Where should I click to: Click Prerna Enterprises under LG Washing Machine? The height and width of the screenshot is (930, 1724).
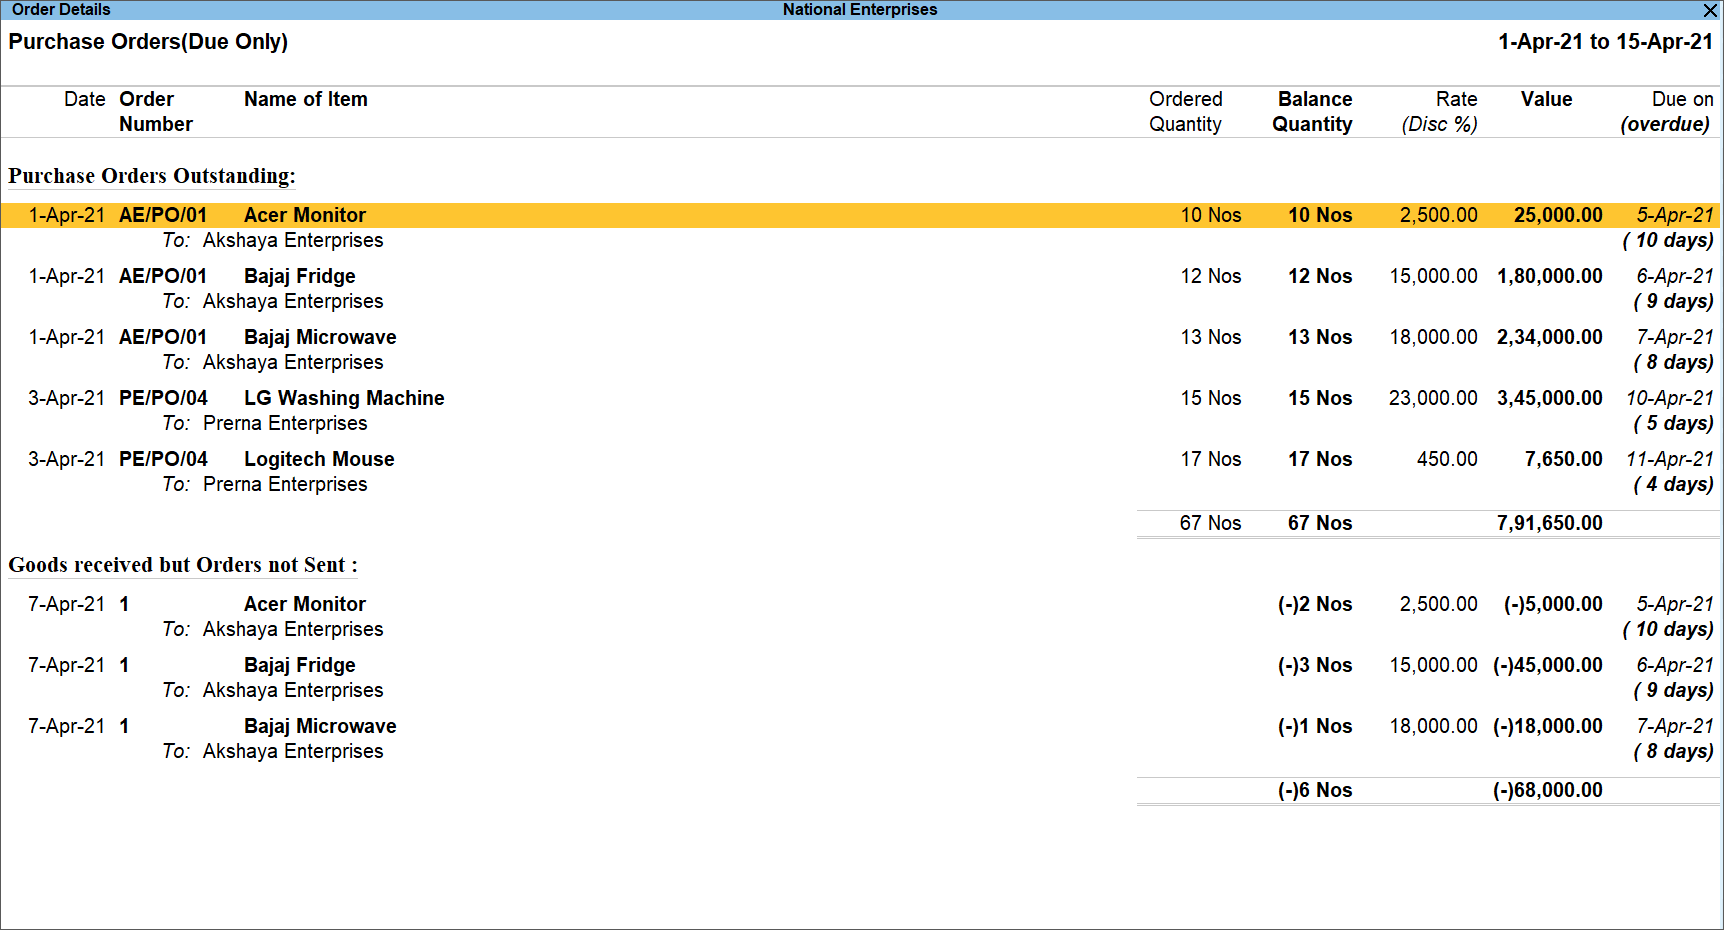pos(285,423)
